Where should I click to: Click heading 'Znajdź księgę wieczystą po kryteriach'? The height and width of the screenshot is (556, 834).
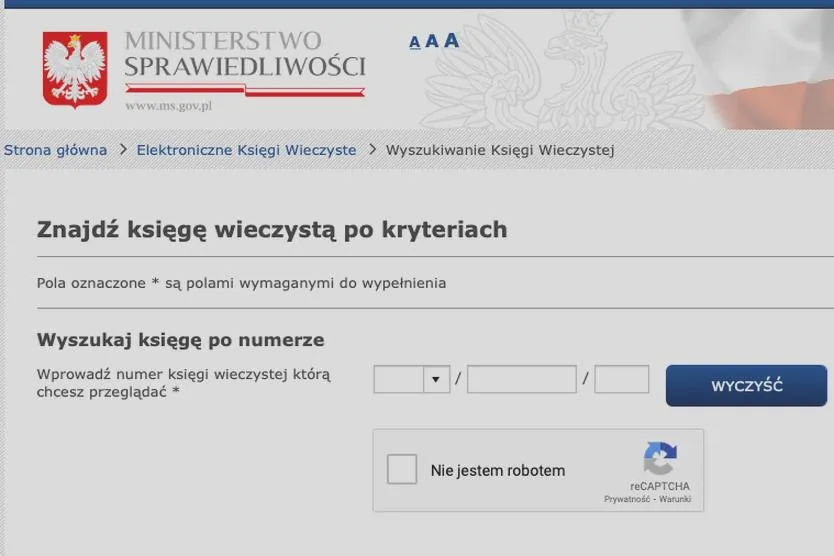(x=272, y=230)
